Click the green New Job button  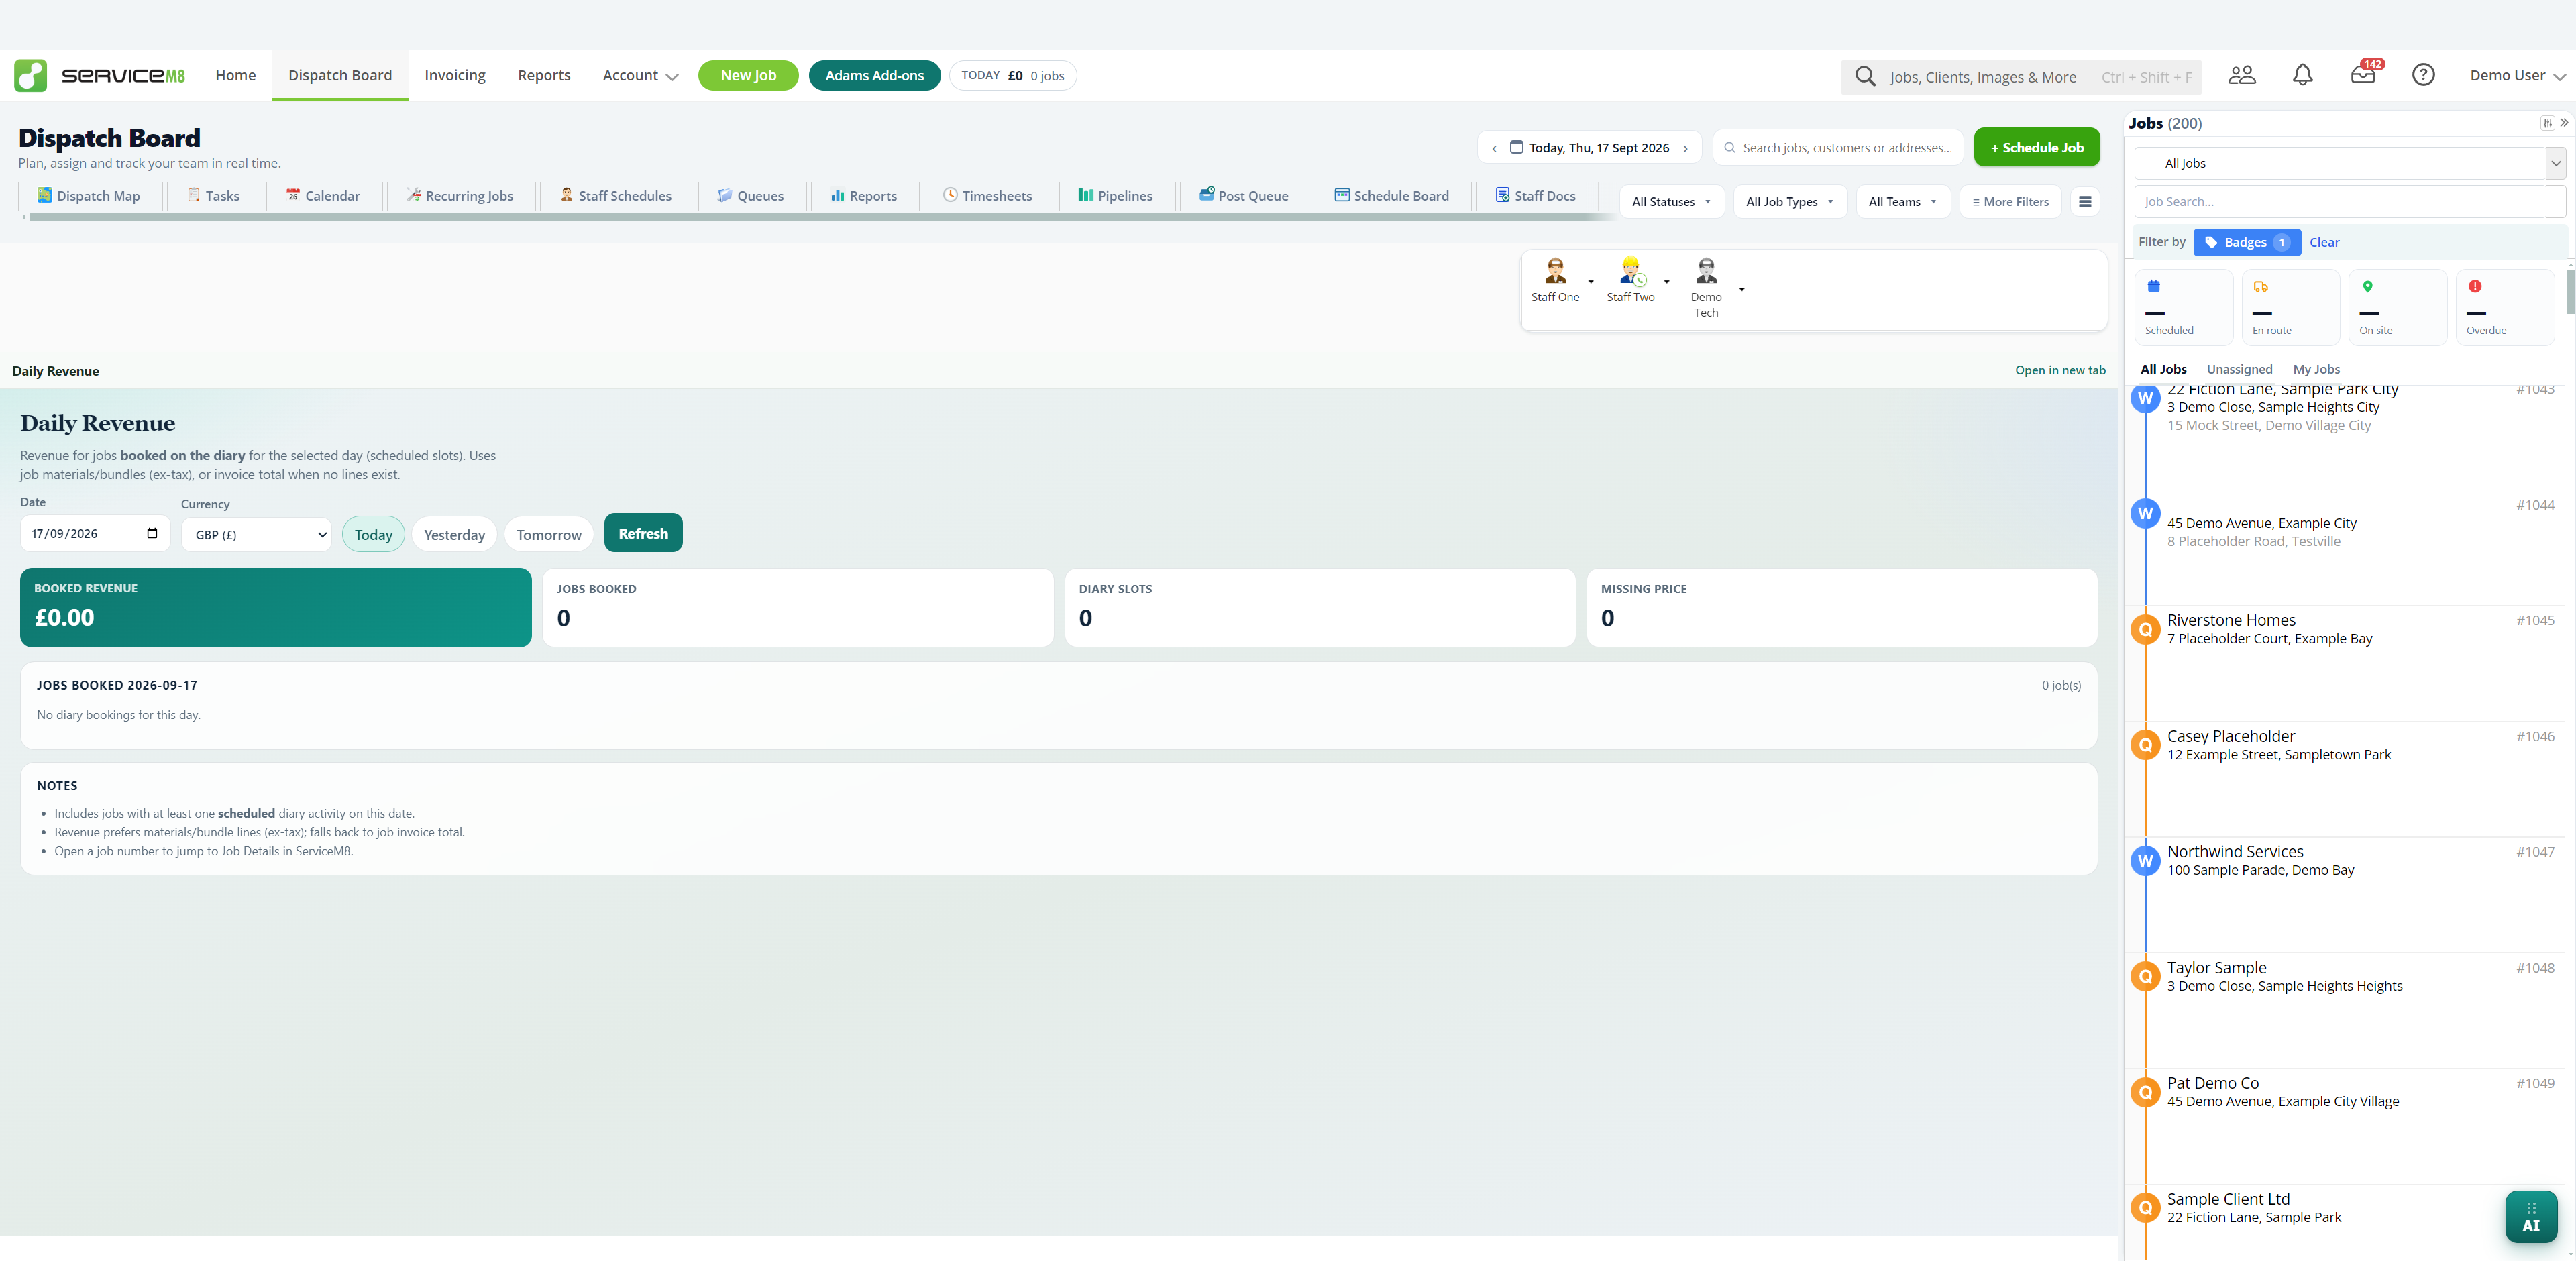coord(748,76)
